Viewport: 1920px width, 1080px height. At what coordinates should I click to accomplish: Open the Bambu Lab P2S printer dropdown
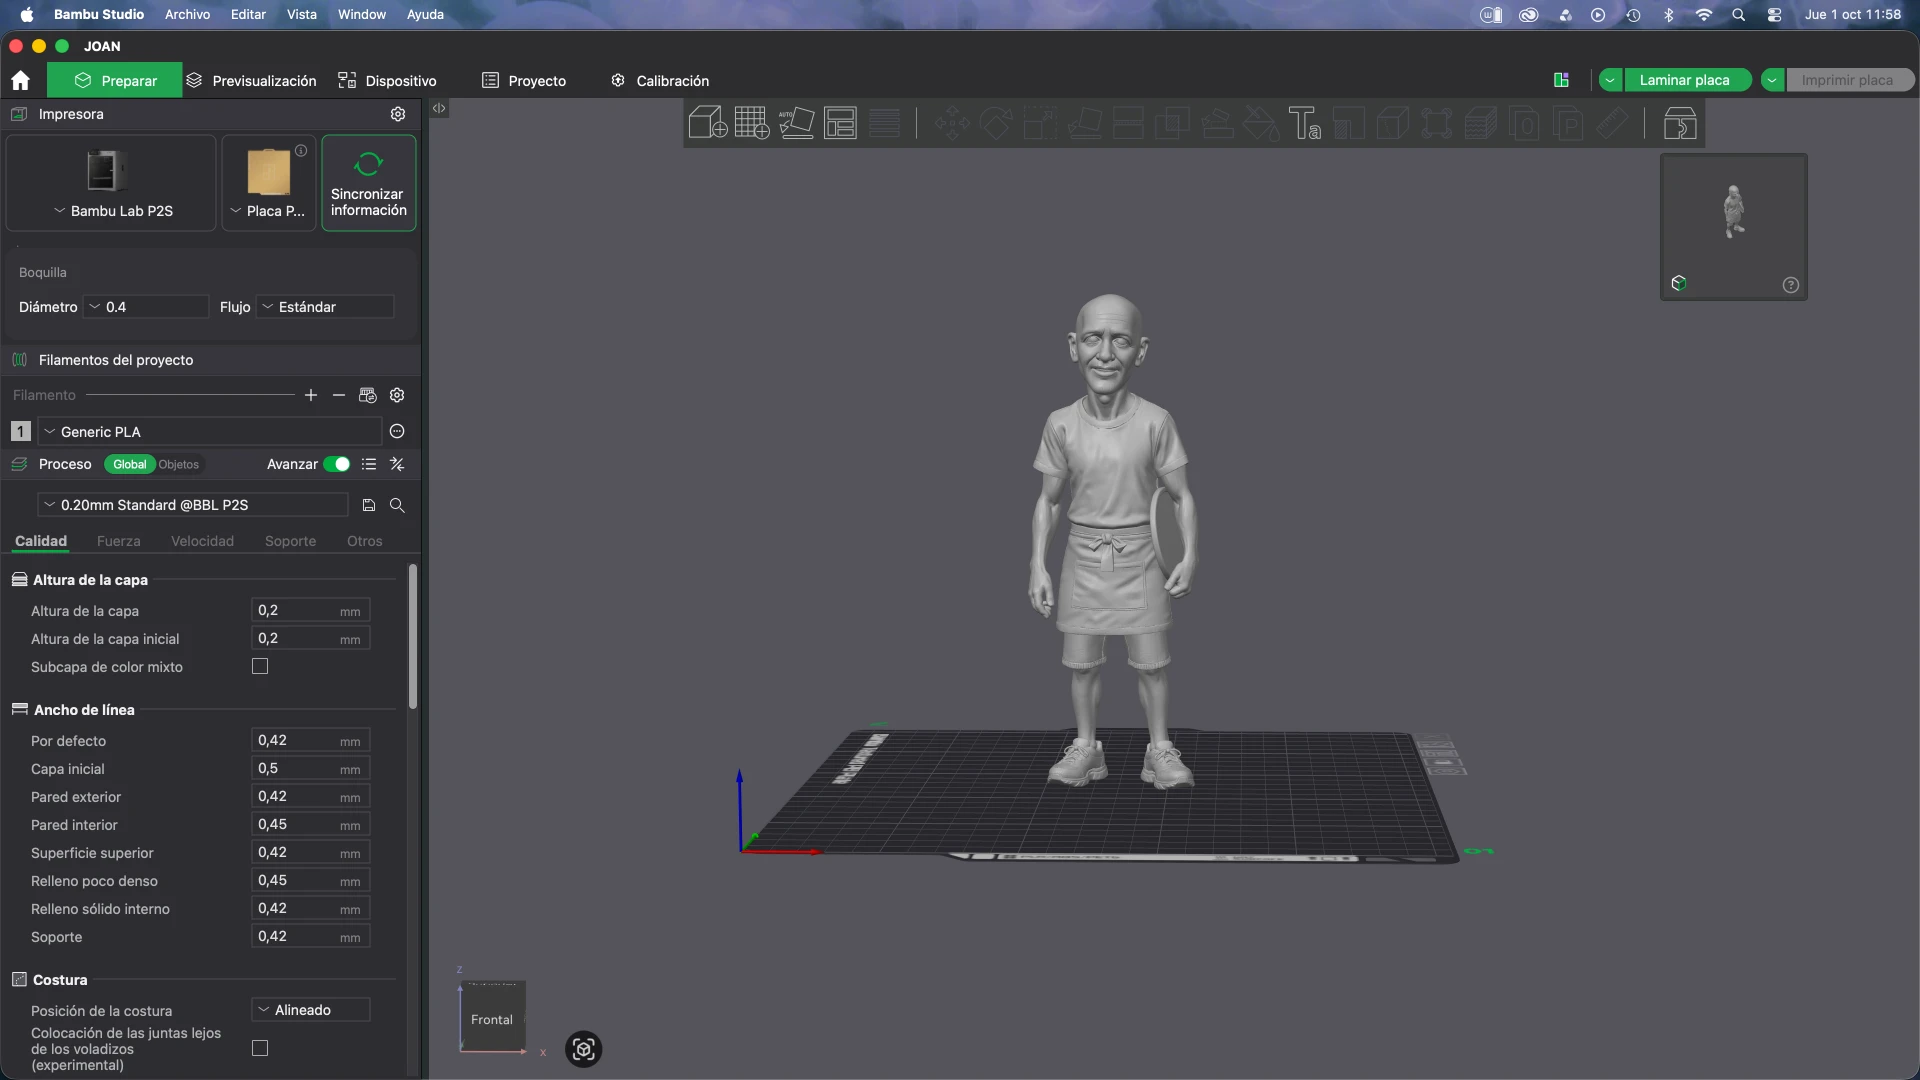click(x=111, y=183)
